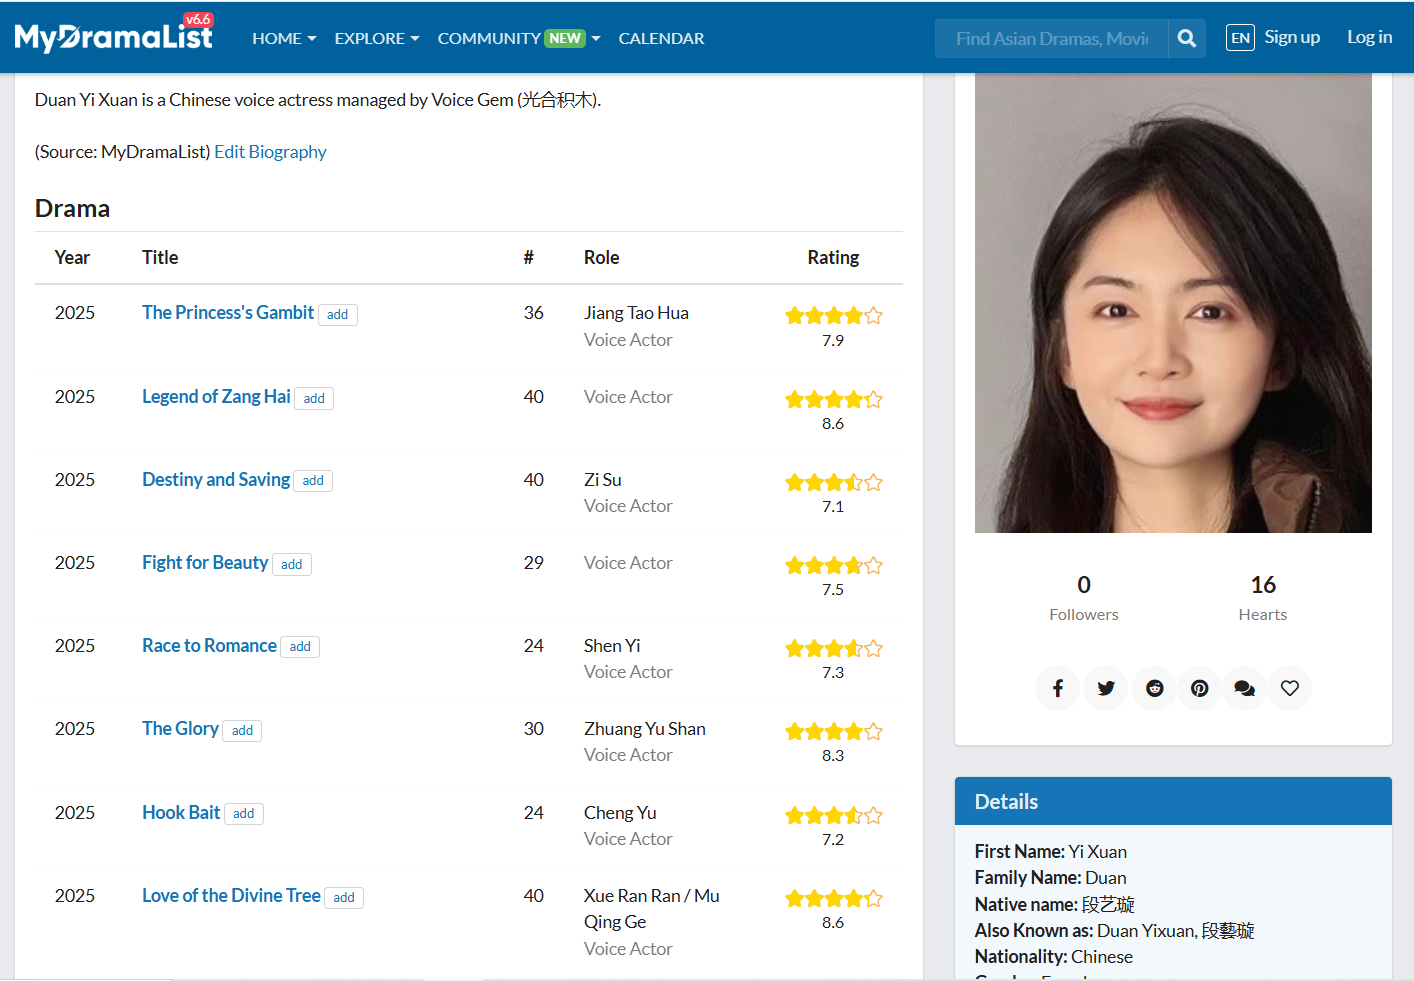1414x981 pixels.
Task: Click the Shen Yi role text
Action: coord(612,646)
